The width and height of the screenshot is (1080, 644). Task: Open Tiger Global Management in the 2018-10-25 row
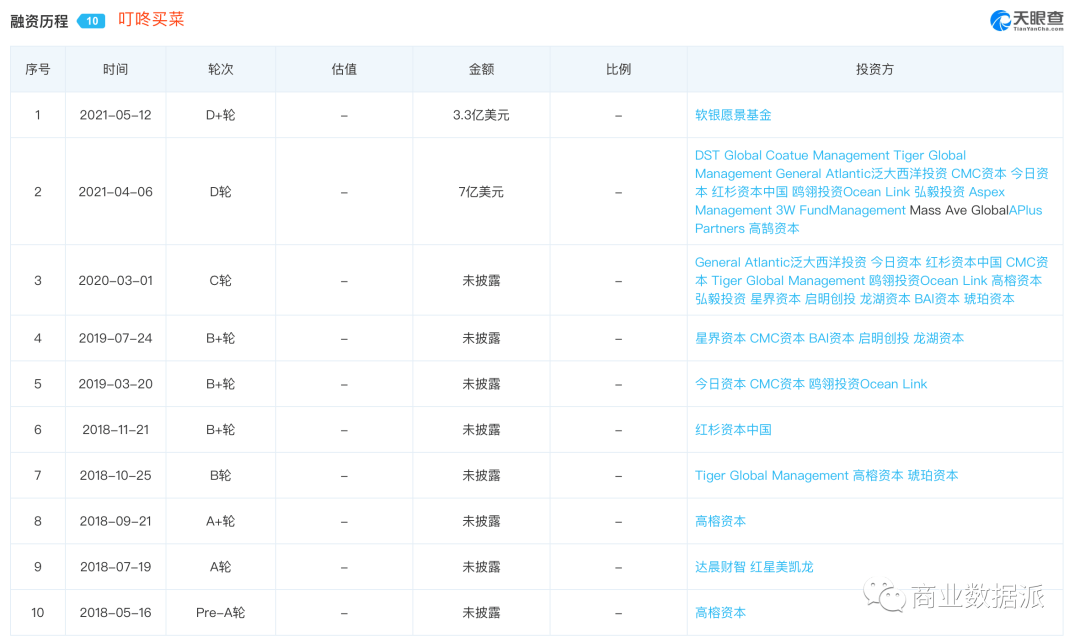click(x=771, y=476)
